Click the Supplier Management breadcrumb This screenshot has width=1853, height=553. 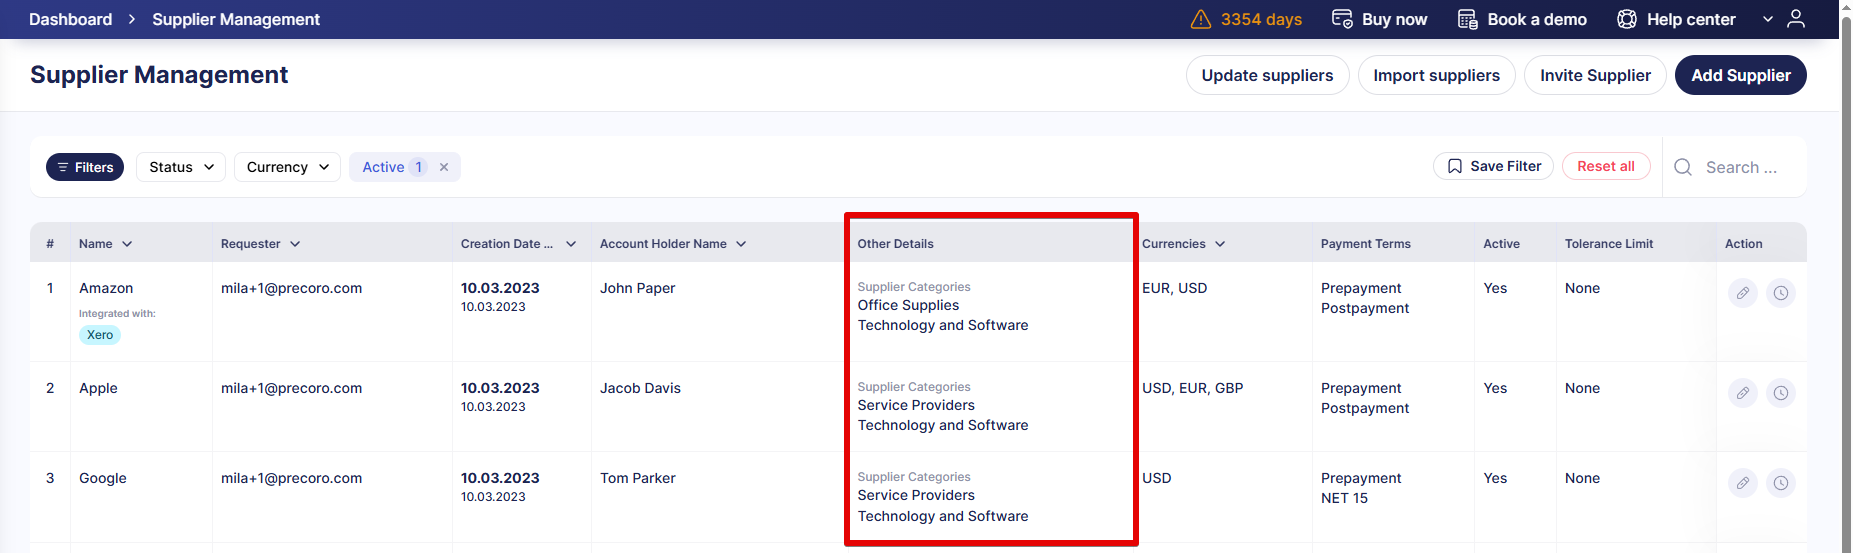pos(236,19)
